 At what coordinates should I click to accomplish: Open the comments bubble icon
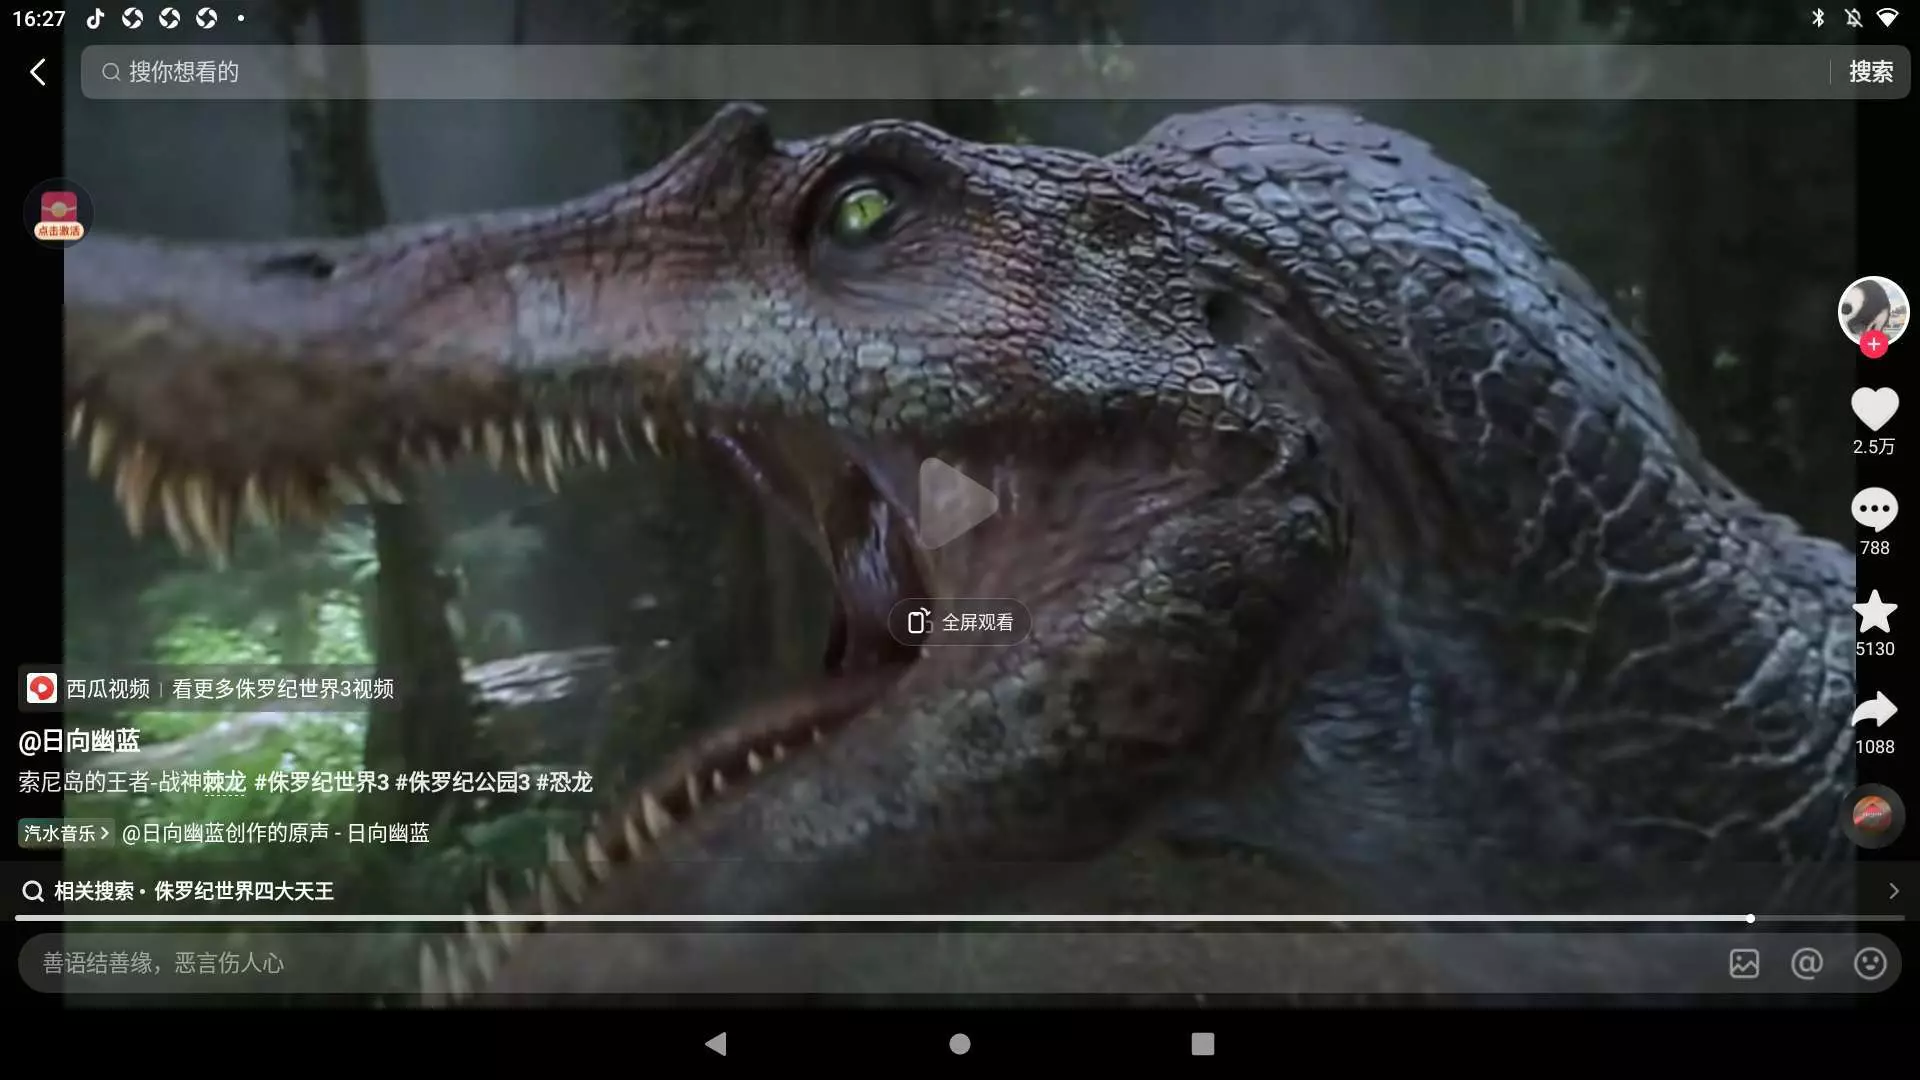[1874, 510]
